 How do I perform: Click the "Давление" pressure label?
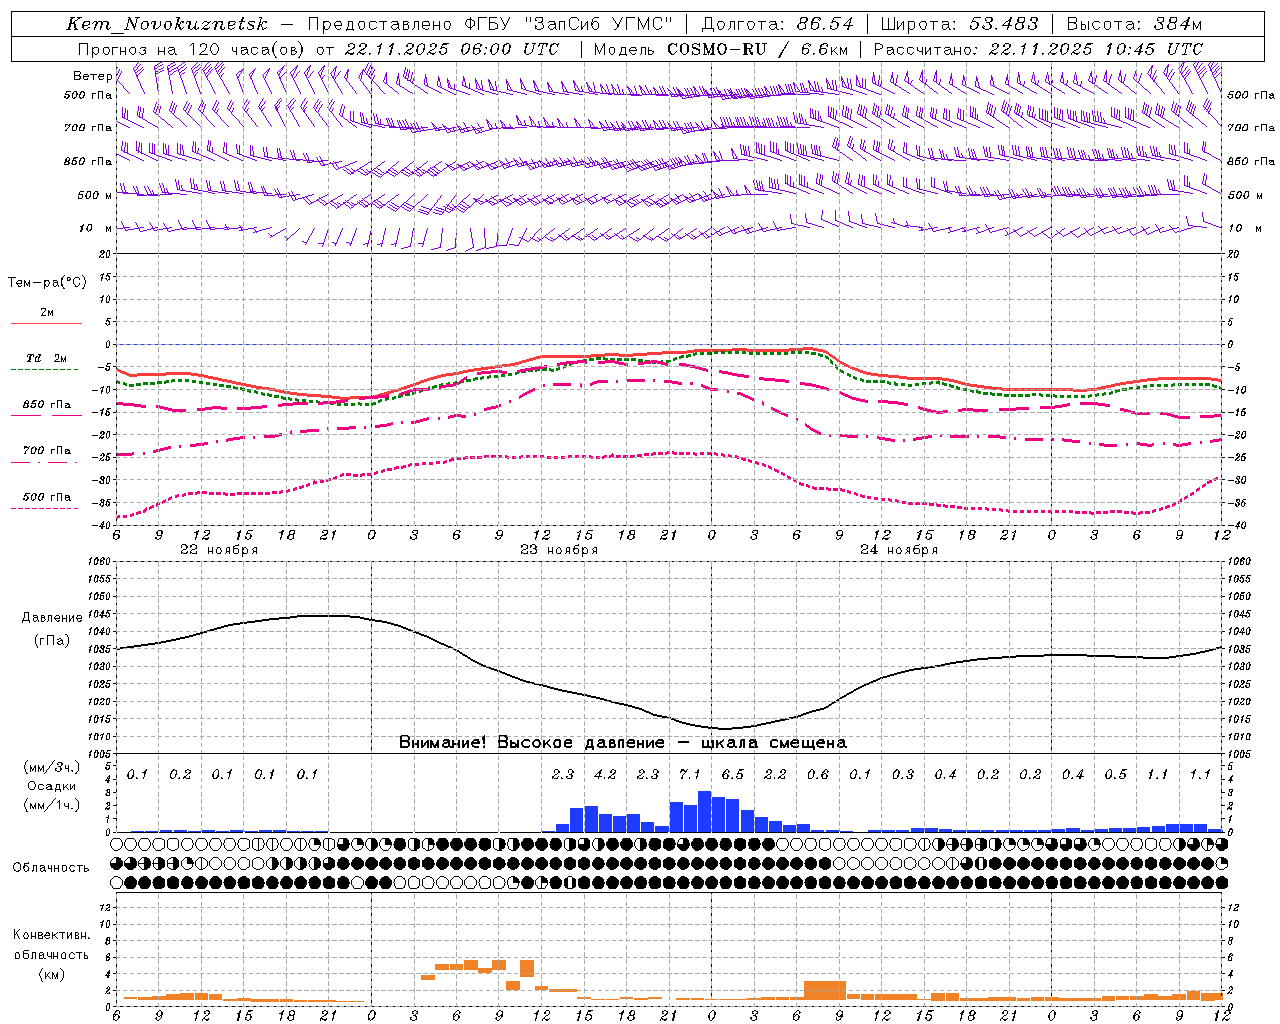52,618
